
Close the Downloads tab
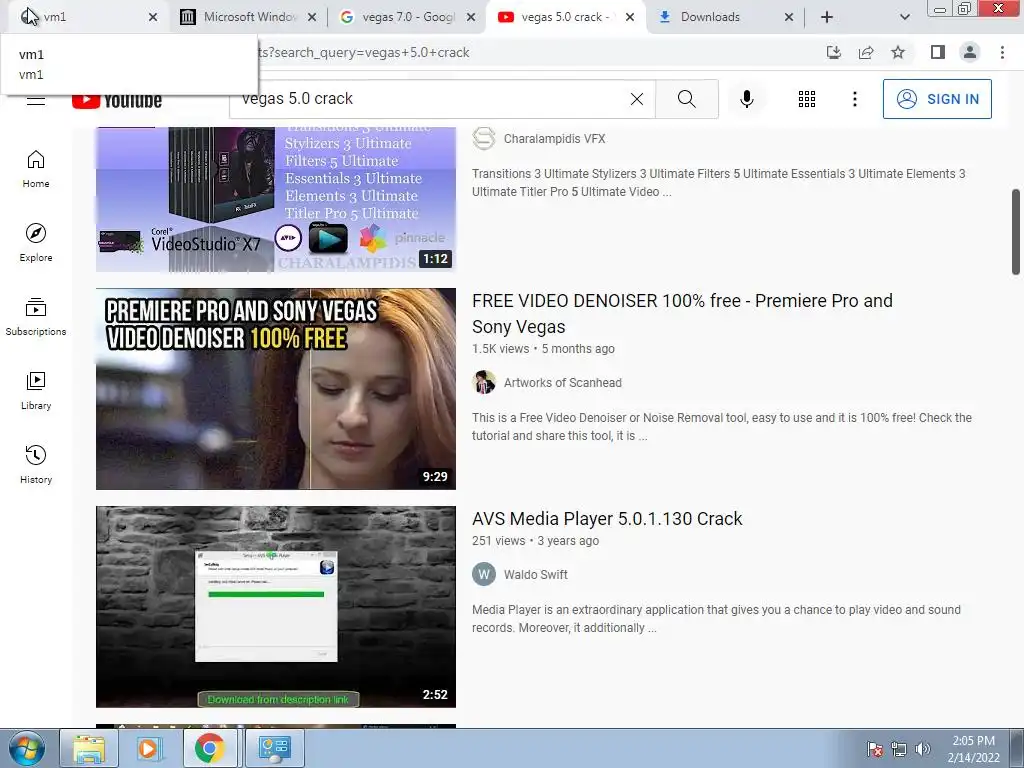pos(789,17)
